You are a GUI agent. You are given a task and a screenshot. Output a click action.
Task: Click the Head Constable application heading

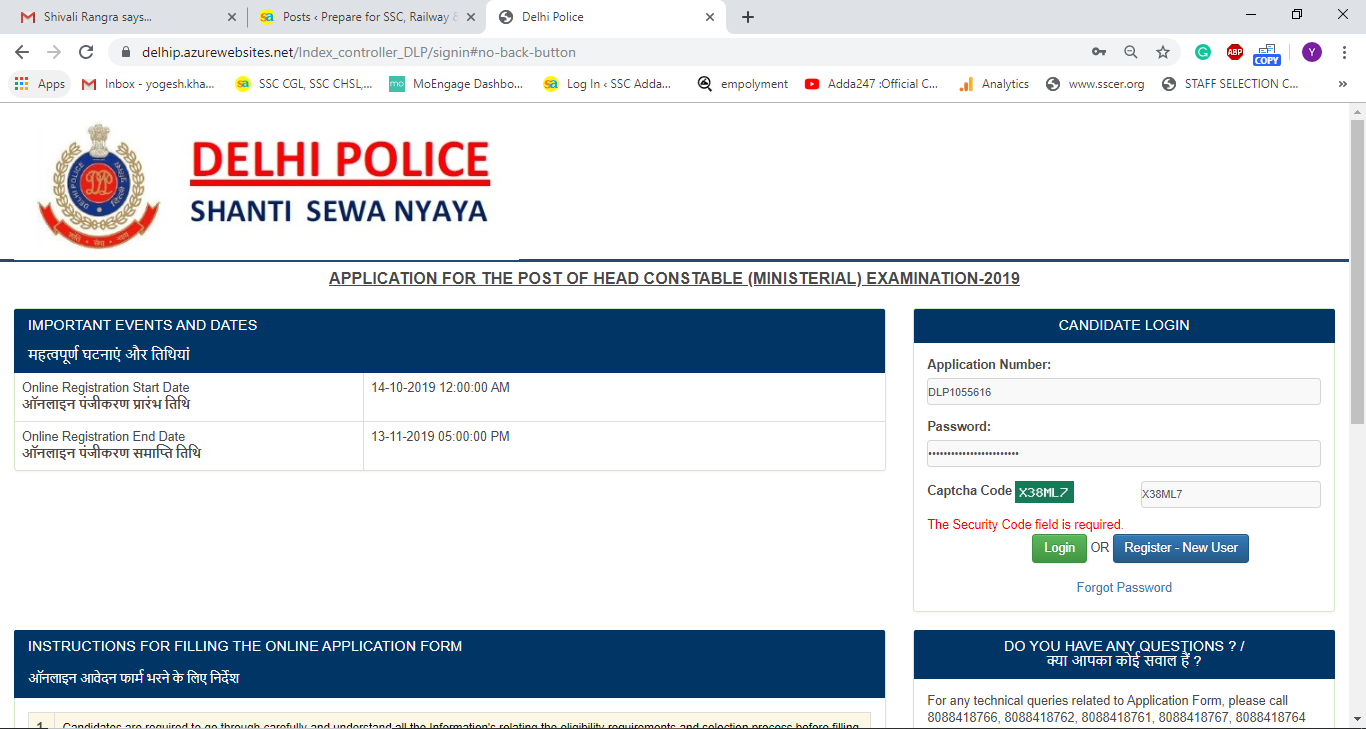(x=674, y=278)
